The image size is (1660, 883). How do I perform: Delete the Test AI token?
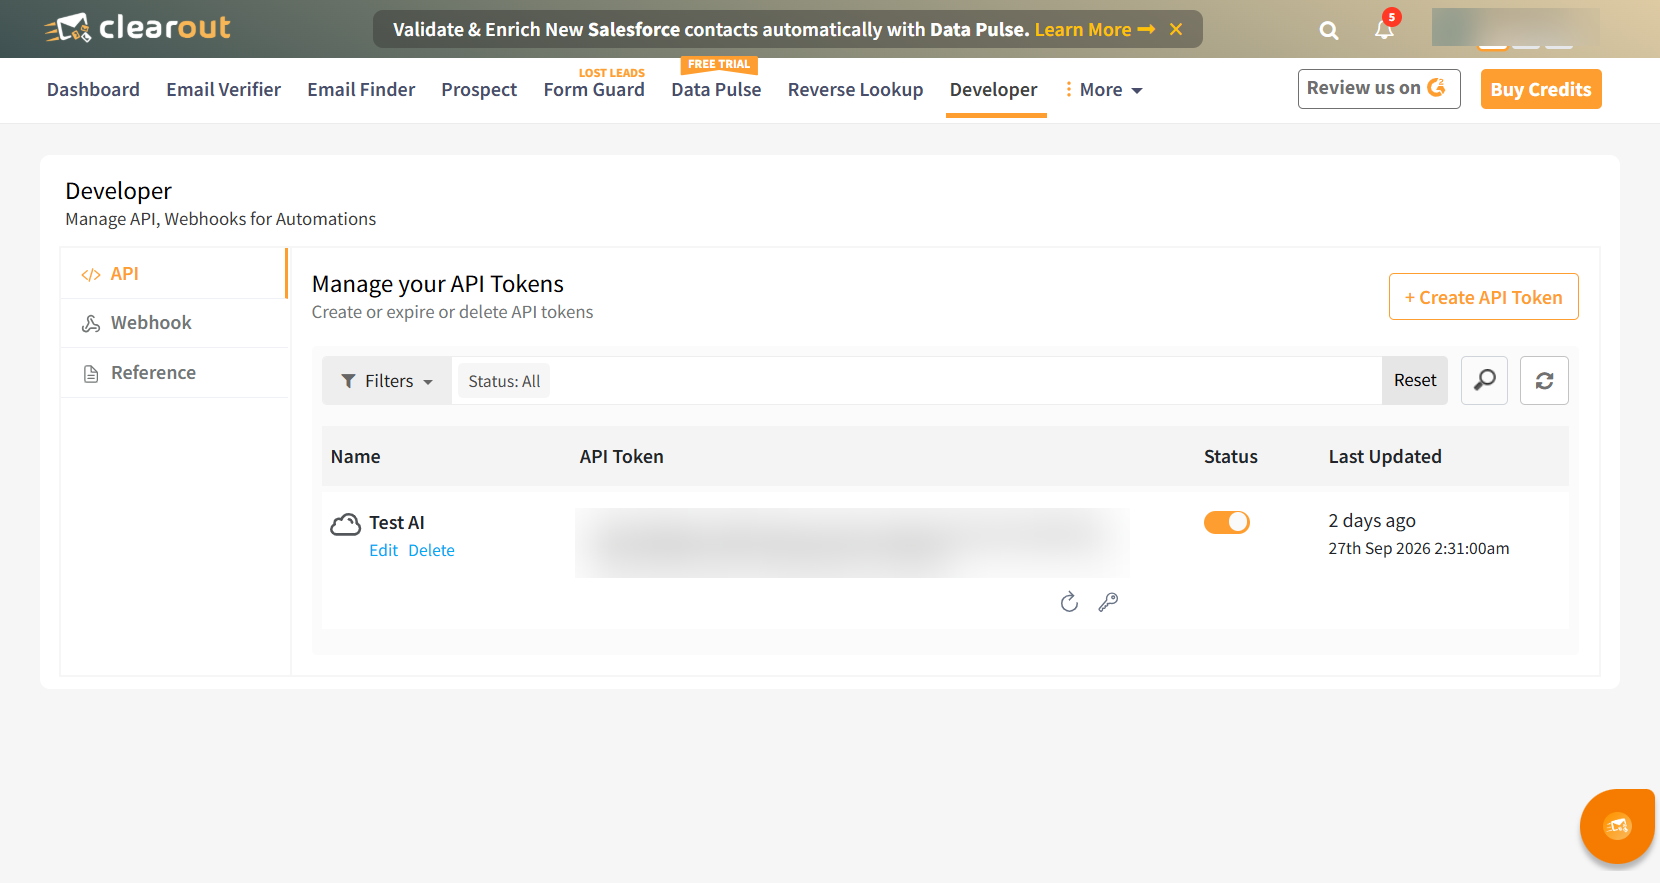tap(431, 550)
